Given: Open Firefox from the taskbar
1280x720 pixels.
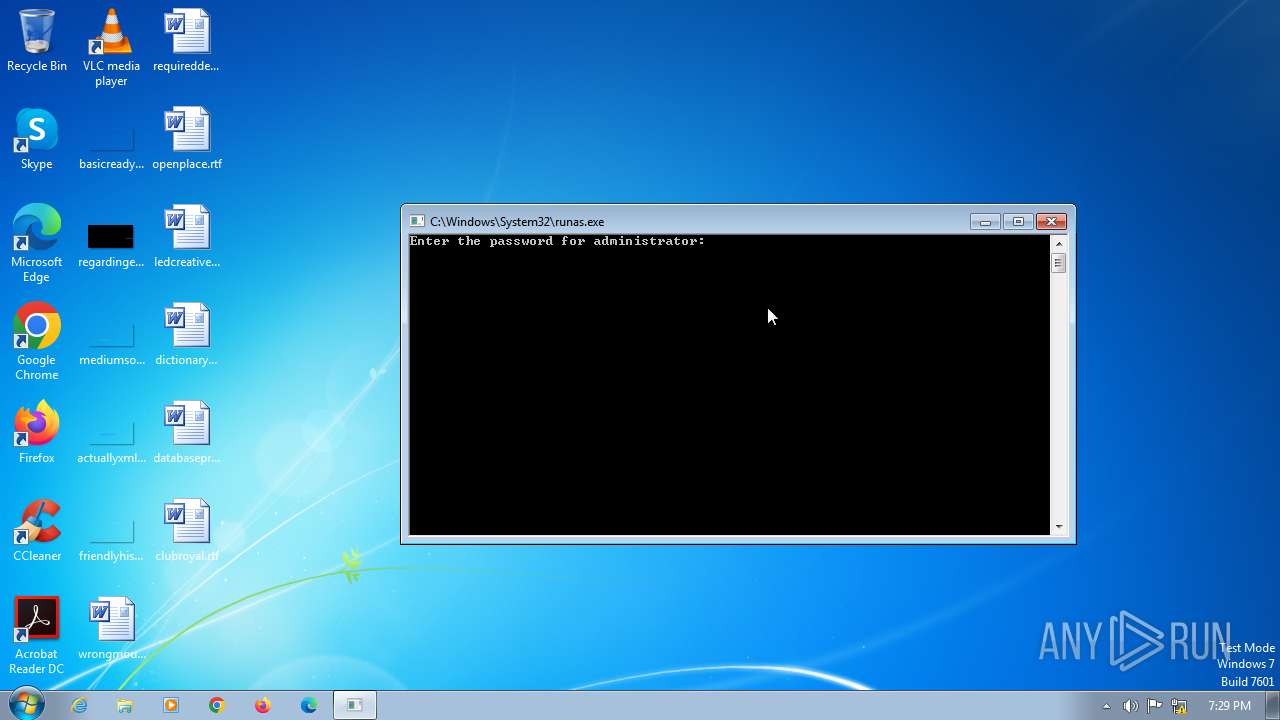Looking at the screenshot, I should (263, 705).
